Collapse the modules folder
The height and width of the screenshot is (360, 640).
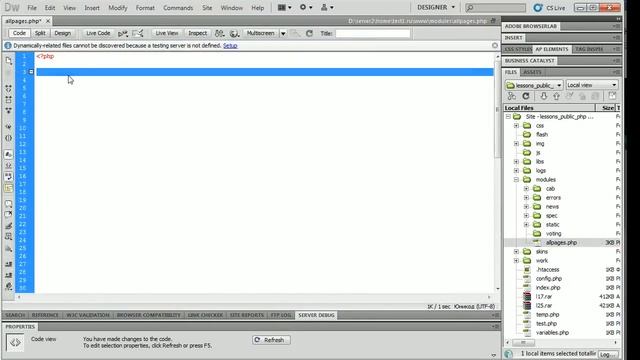click(516, 180)
